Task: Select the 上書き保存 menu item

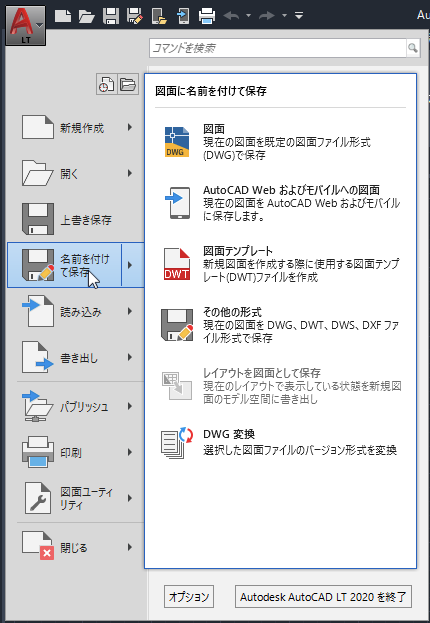Action: pyautogui.click(x=76, y=219)
